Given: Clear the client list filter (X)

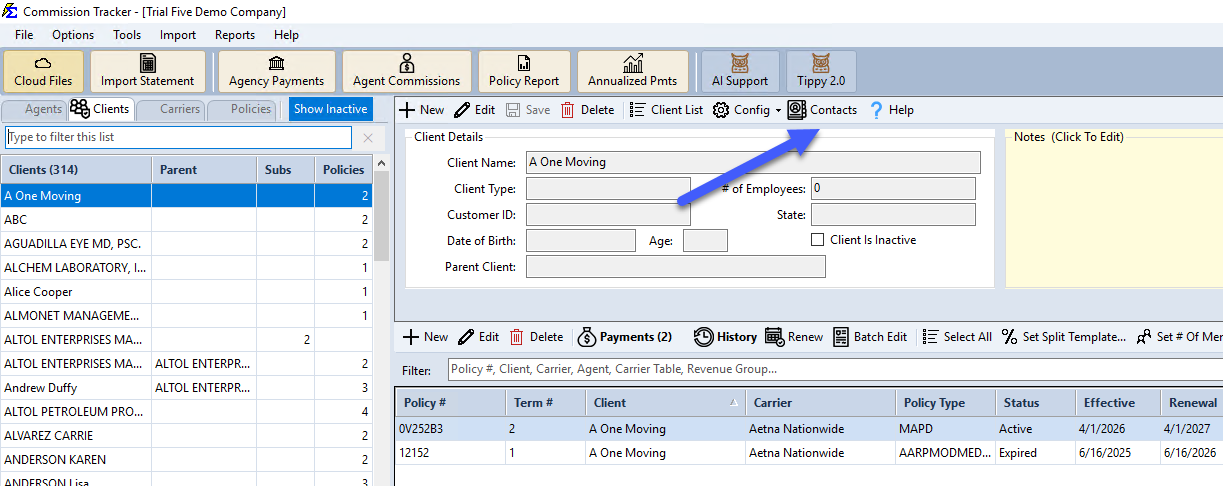Looking at the screenshot, I should [368, 138].
